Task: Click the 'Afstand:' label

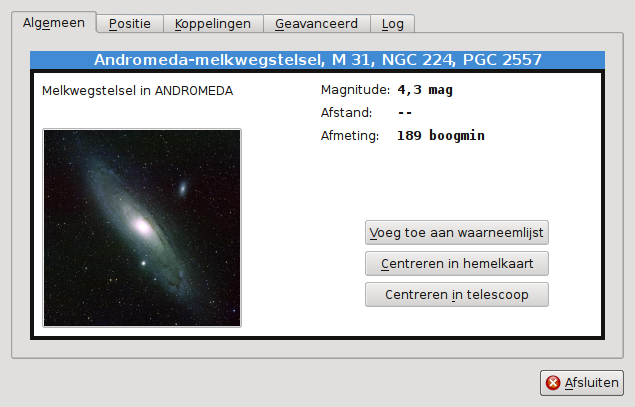Action: [346, 113]
